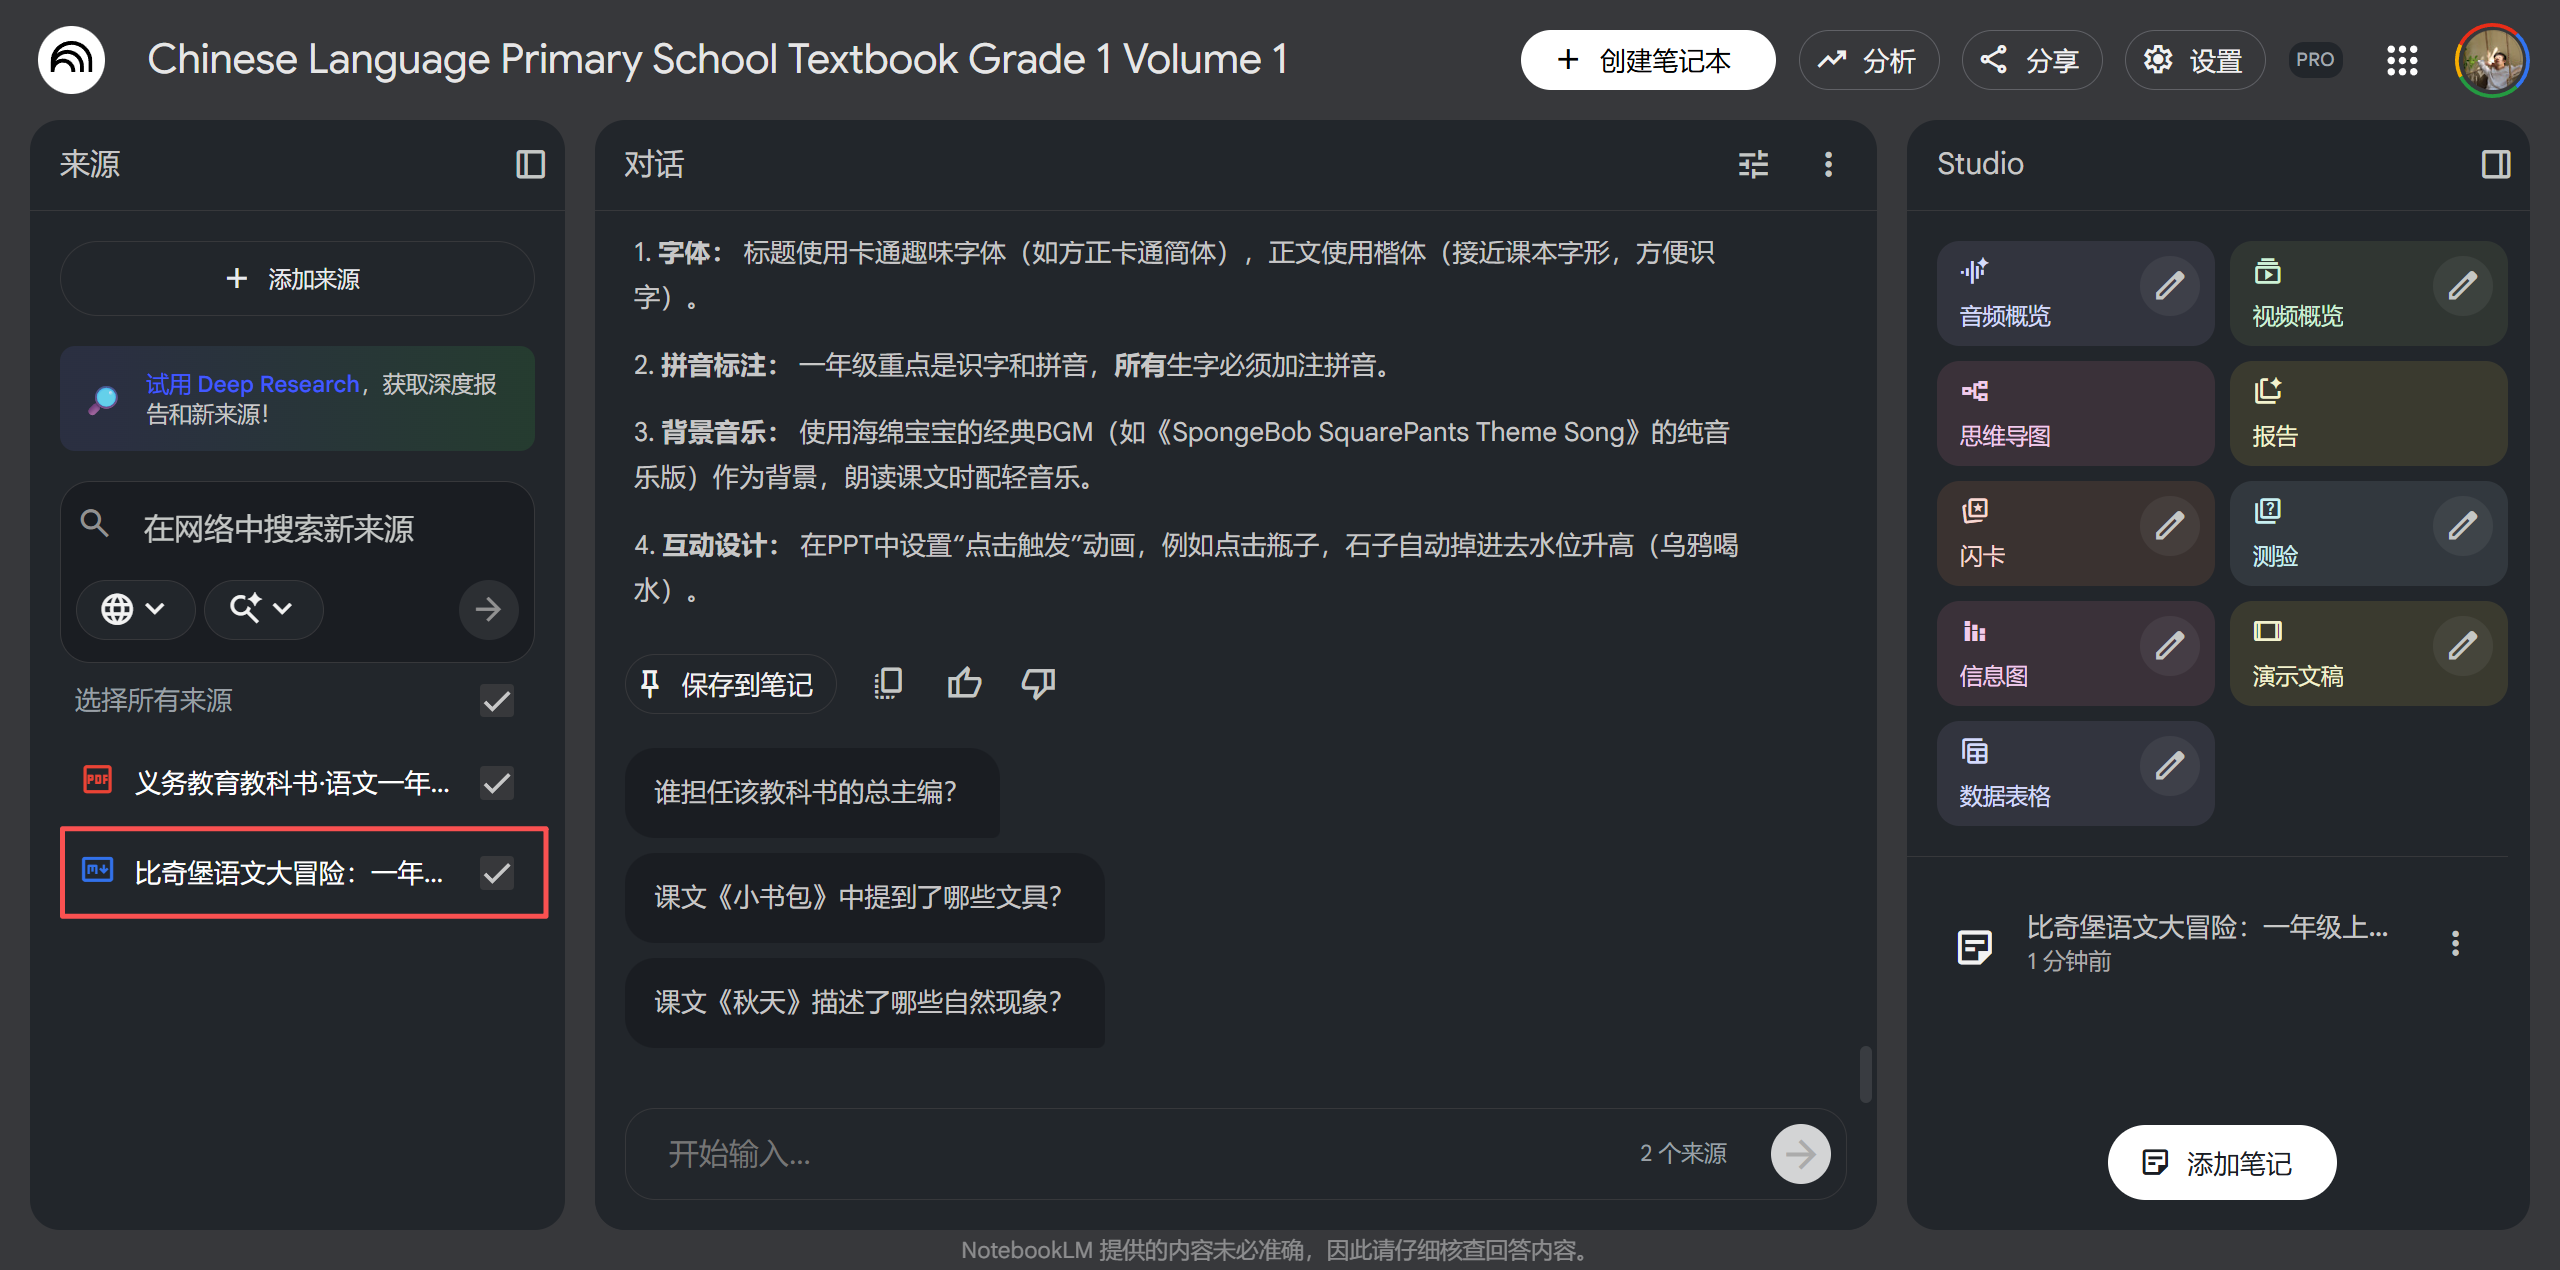This screenshot has height=1270, width=2560.
Task: Create a 测验 quiz from sources
Action: [x=2330, y=533]
